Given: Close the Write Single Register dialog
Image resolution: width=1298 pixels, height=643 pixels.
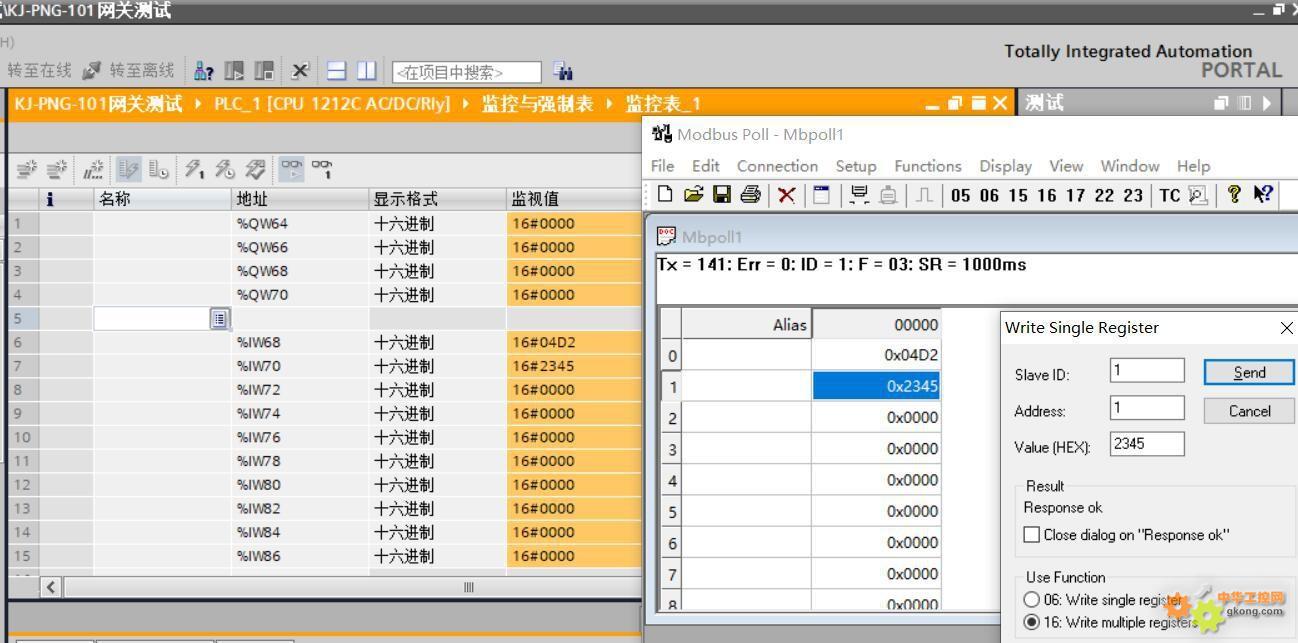Looking at the screenshot, I should 1286,328.
